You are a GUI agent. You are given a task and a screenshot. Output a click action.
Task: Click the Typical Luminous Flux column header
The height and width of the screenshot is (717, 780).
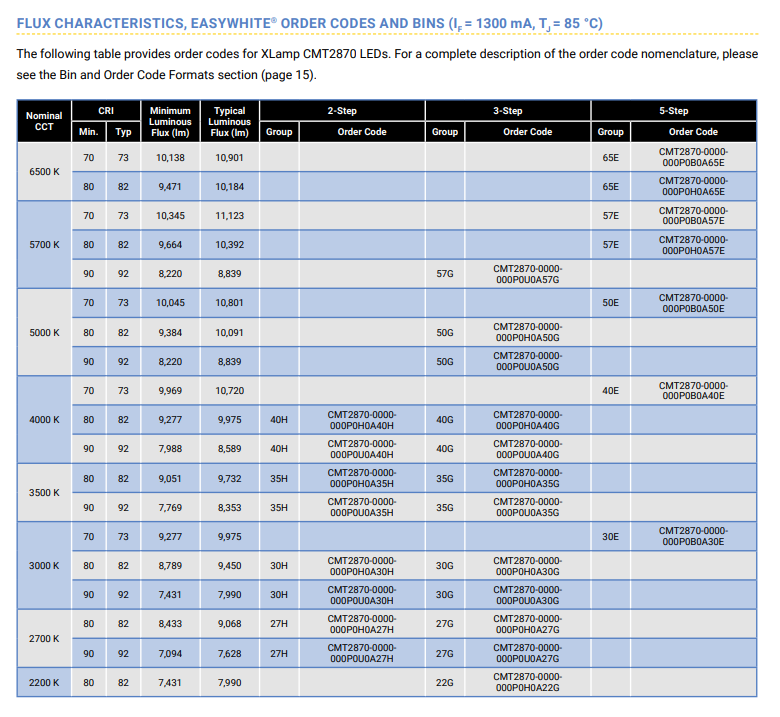229,121
